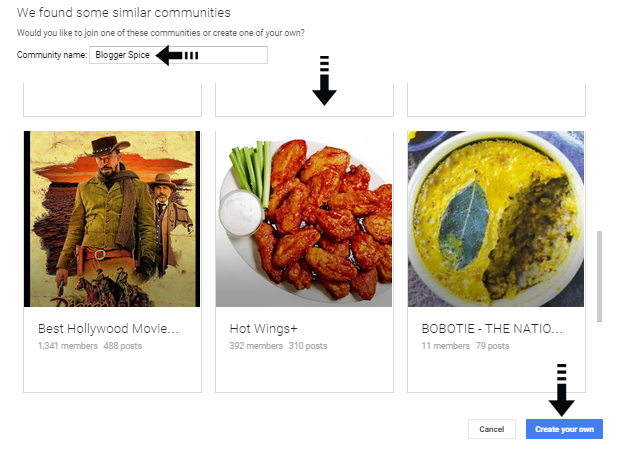Click the Create your own button

(564, 429)
